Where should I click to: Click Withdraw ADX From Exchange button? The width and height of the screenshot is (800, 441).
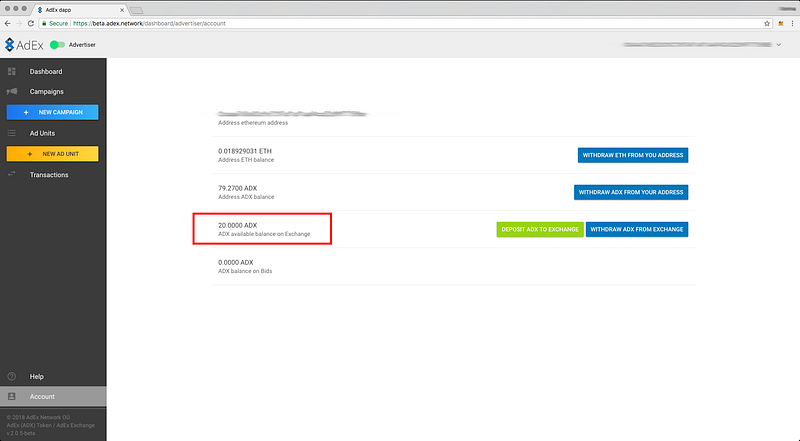(x=637, y=229)
